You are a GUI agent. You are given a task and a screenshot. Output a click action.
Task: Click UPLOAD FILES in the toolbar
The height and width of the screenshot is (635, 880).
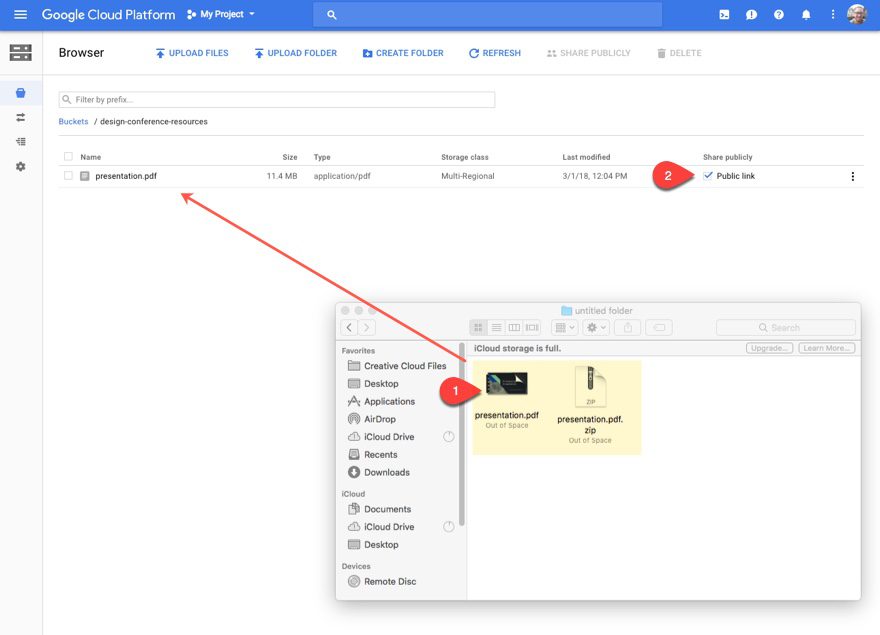tap(192, 53)
